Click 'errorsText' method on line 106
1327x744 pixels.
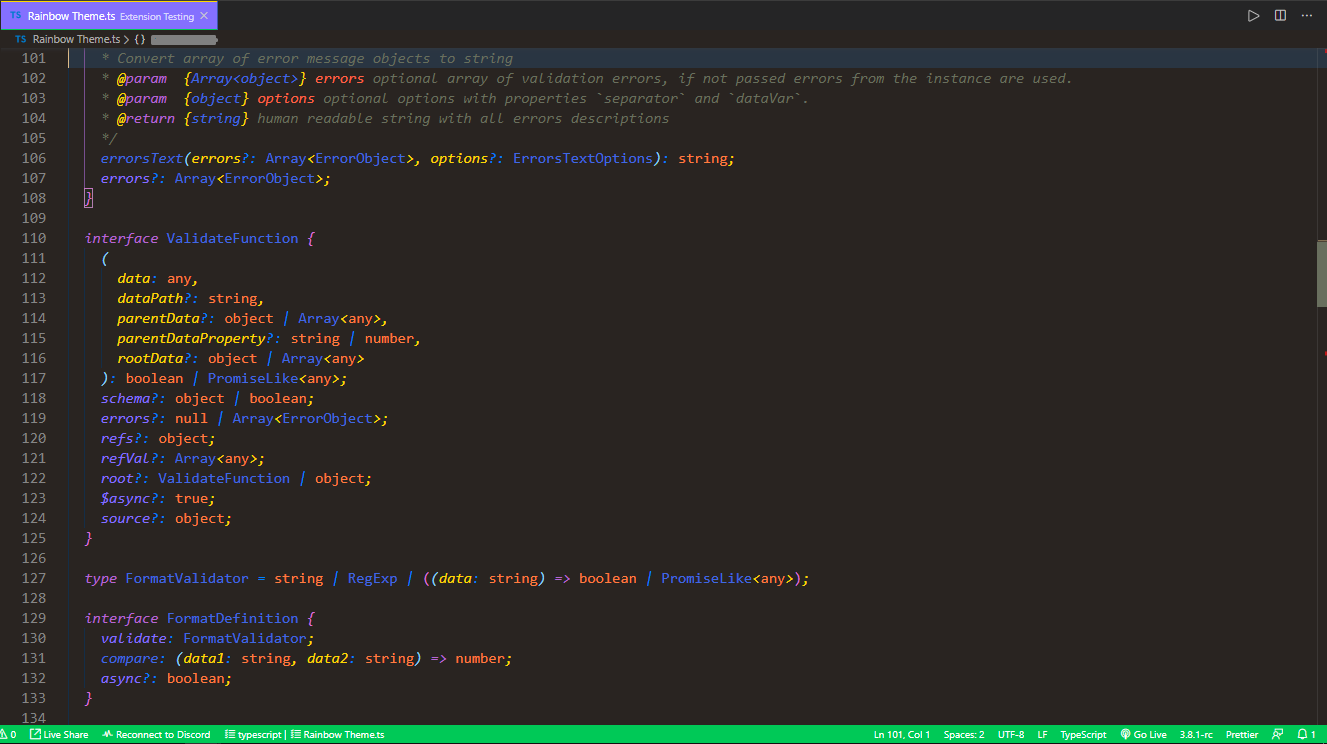pyautogui.click(x=142, y=158)
